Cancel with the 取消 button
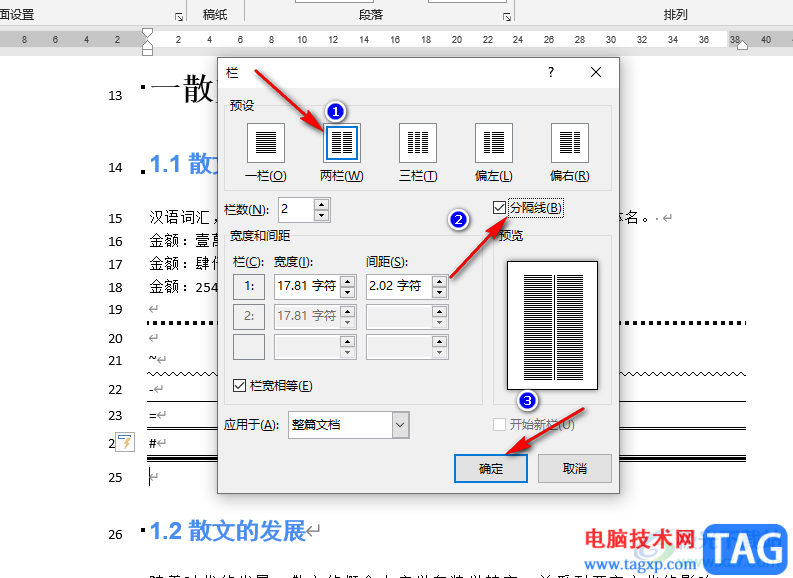 pos(575,468)
